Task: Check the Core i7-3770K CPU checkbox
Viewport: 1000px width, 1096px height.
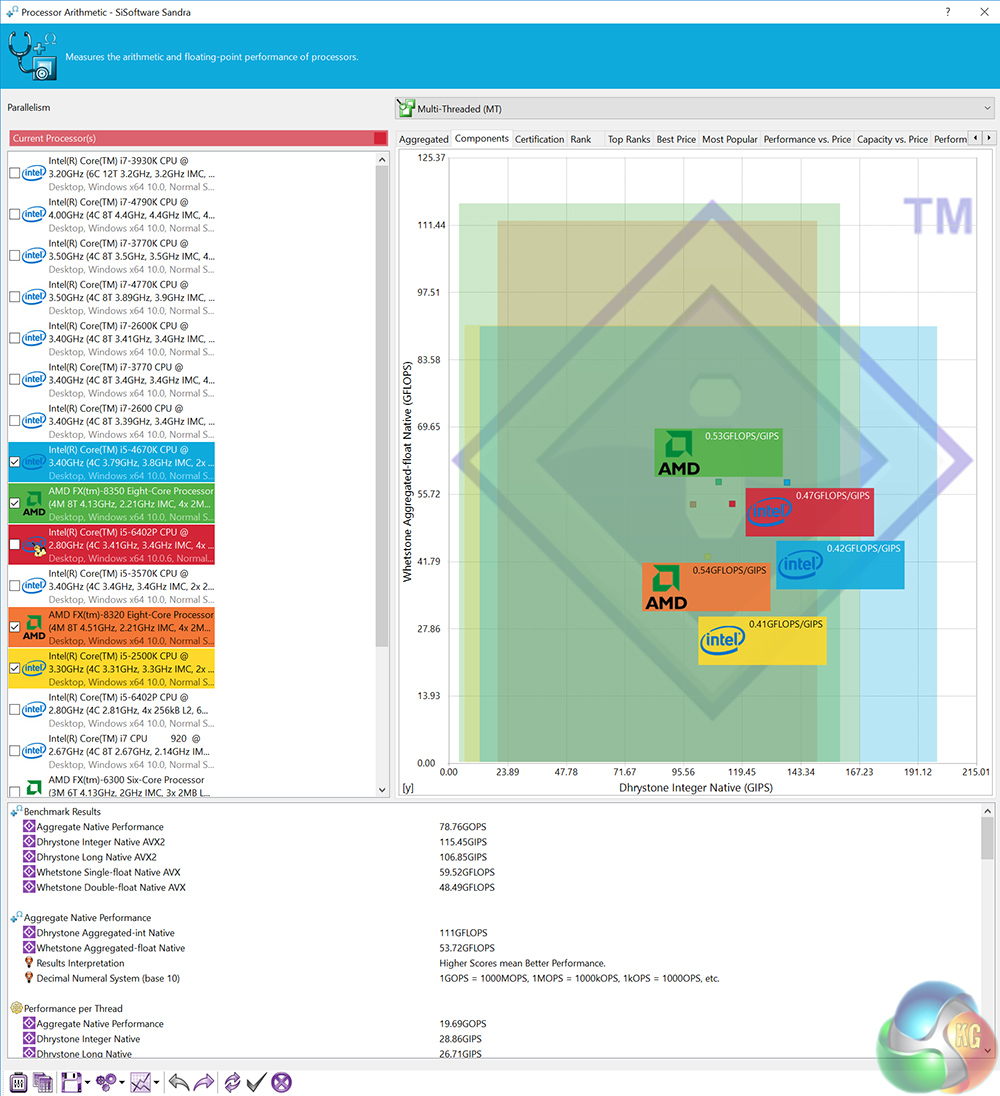Action: 15,256
